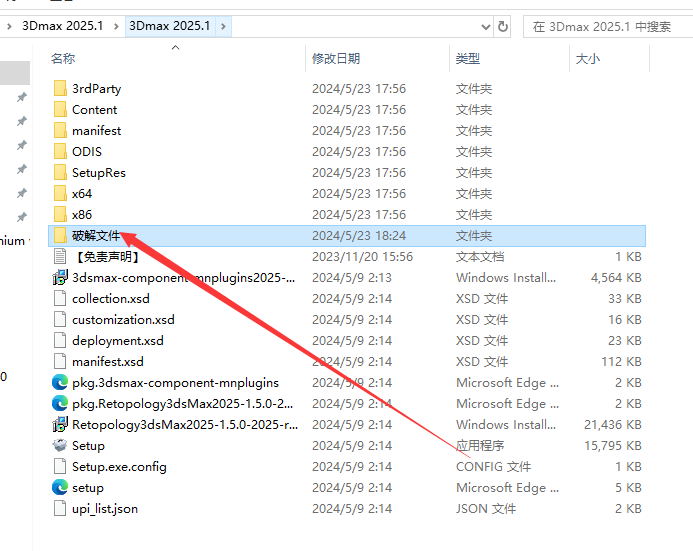Viewport: 693px width, 551px height.
Task: Click the manifest folder icon
Action: [60, 130]
